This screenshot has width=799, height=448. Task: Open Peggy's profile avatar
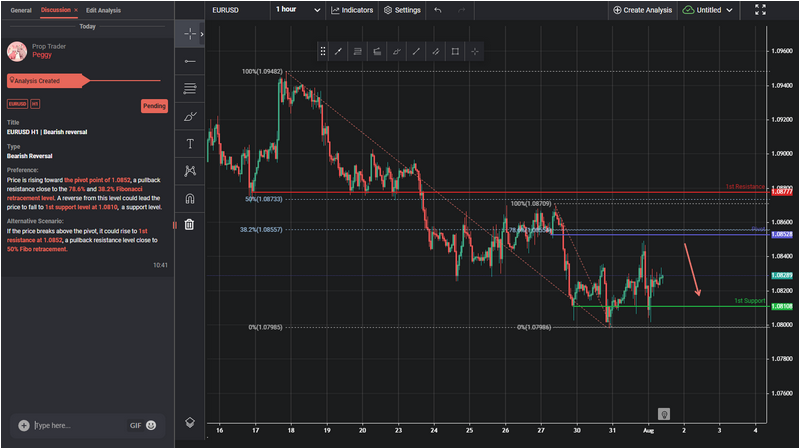(x=17, y=51)
